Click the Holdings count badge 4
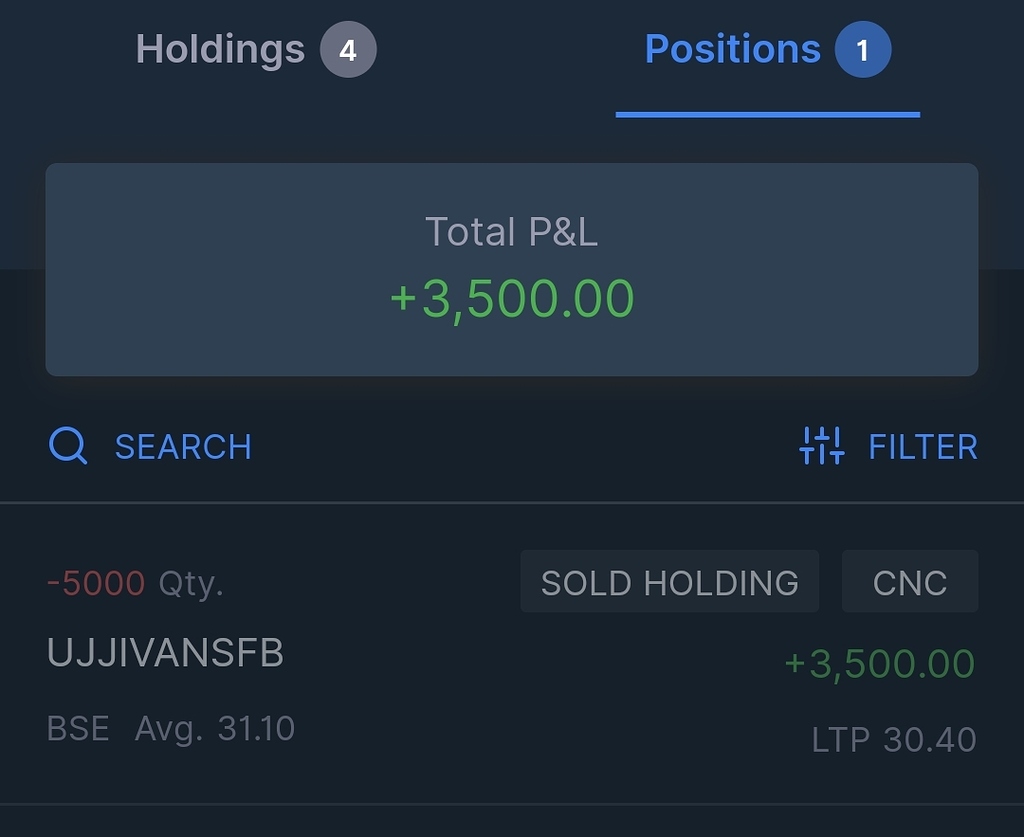 click(348, 50)
